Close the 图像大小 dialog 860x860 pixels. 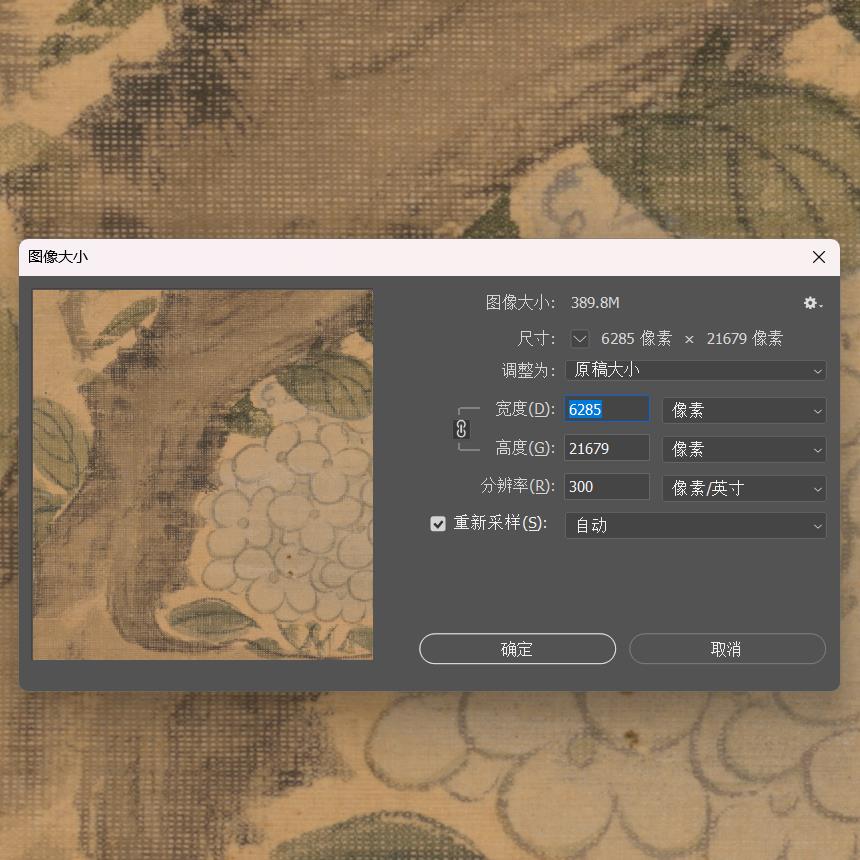819,257
